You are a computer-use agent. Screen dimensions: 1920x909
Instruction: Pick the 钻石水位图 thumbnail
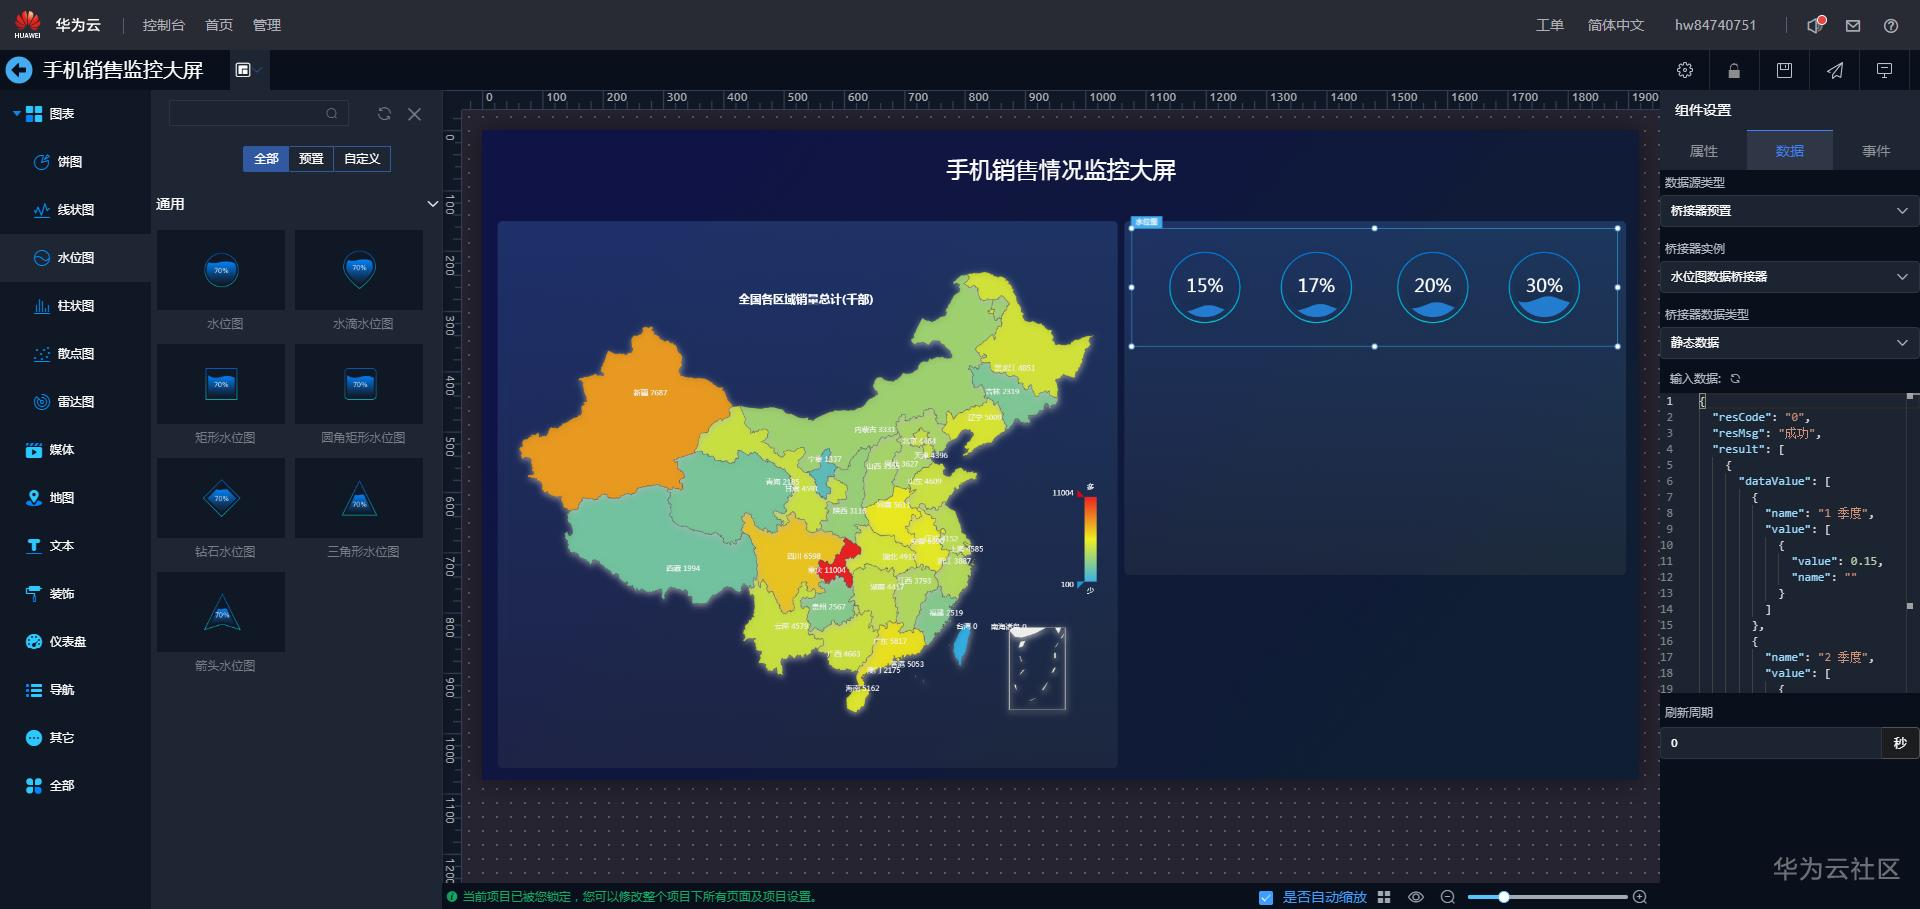[x=221, y=498]
